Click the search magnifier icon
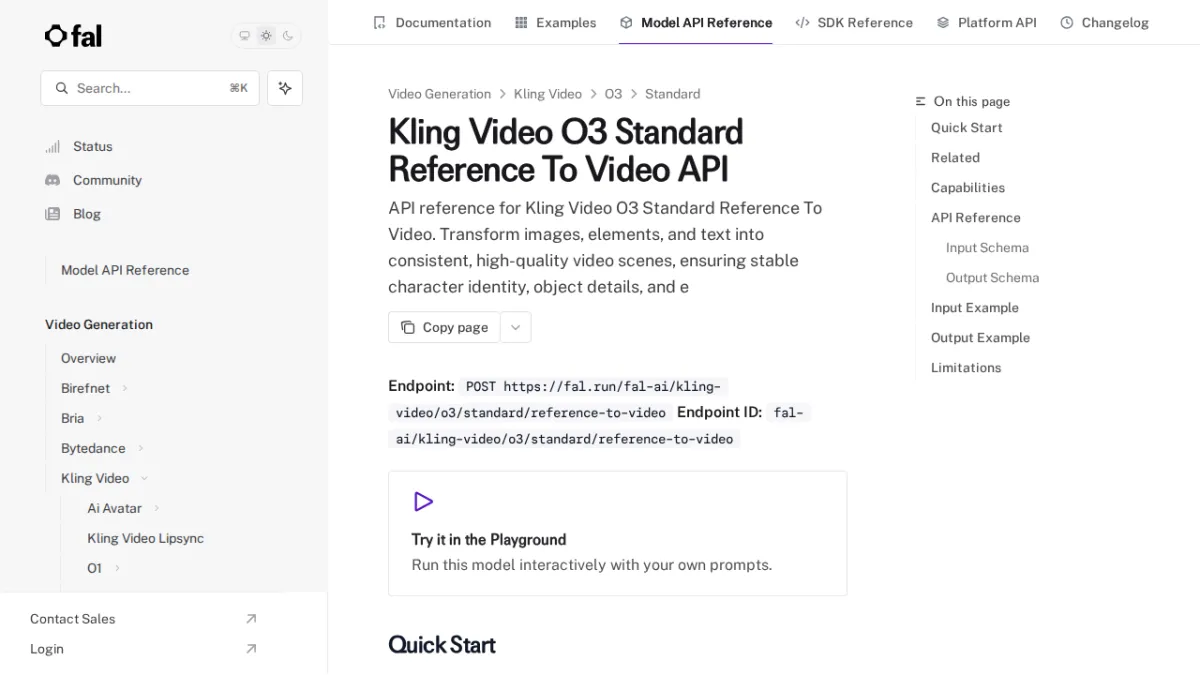 pos(62,88)
